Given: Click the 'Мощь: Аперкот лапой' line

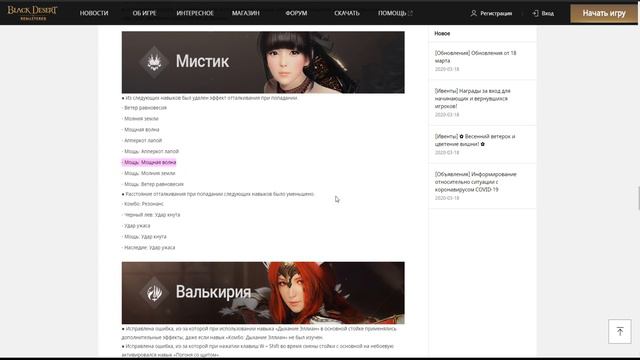Looking at the screenshot, I should tap(150, 151).
